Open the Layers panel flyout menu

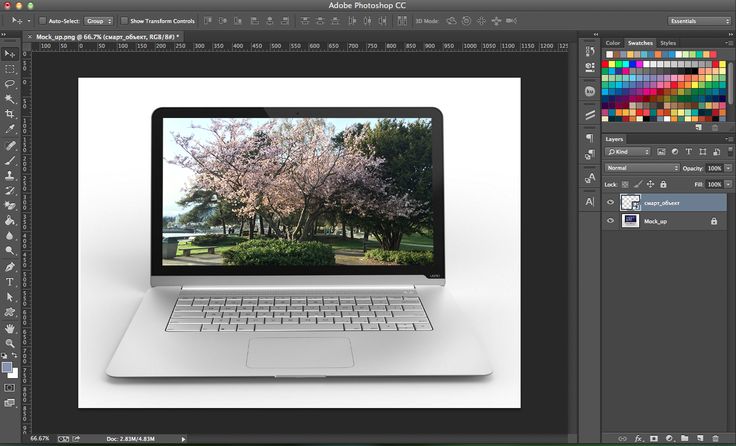728,139
